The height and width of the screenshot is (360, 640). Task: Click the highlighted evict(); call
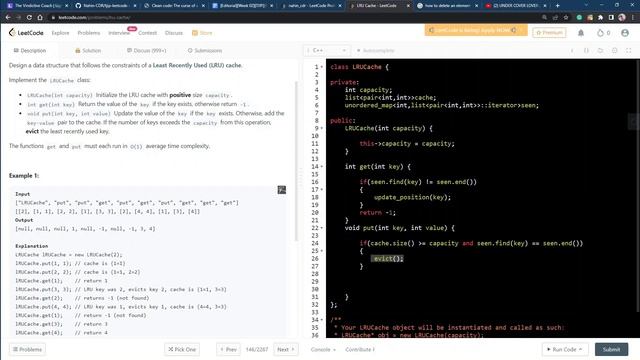[x=387, y=258]
